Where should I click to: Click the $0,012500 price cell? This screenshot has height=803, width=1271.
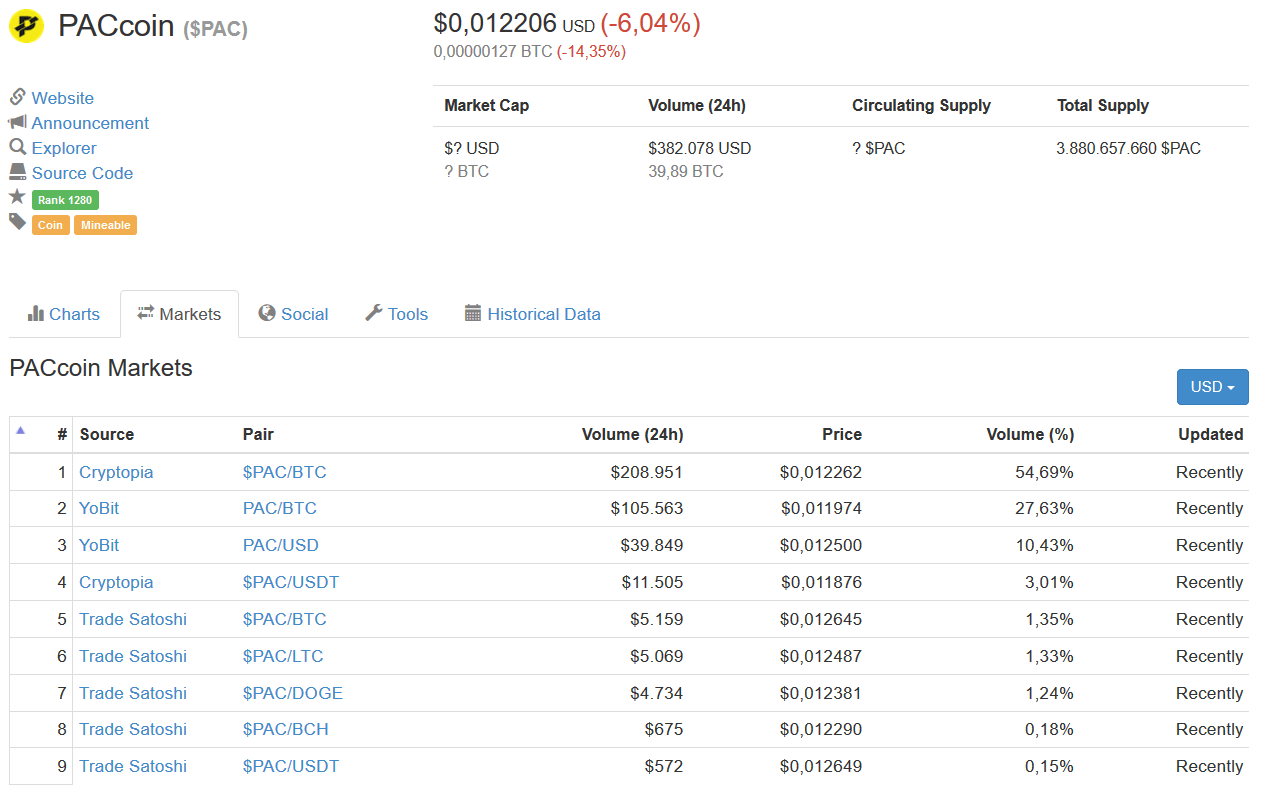click(821, 545)
